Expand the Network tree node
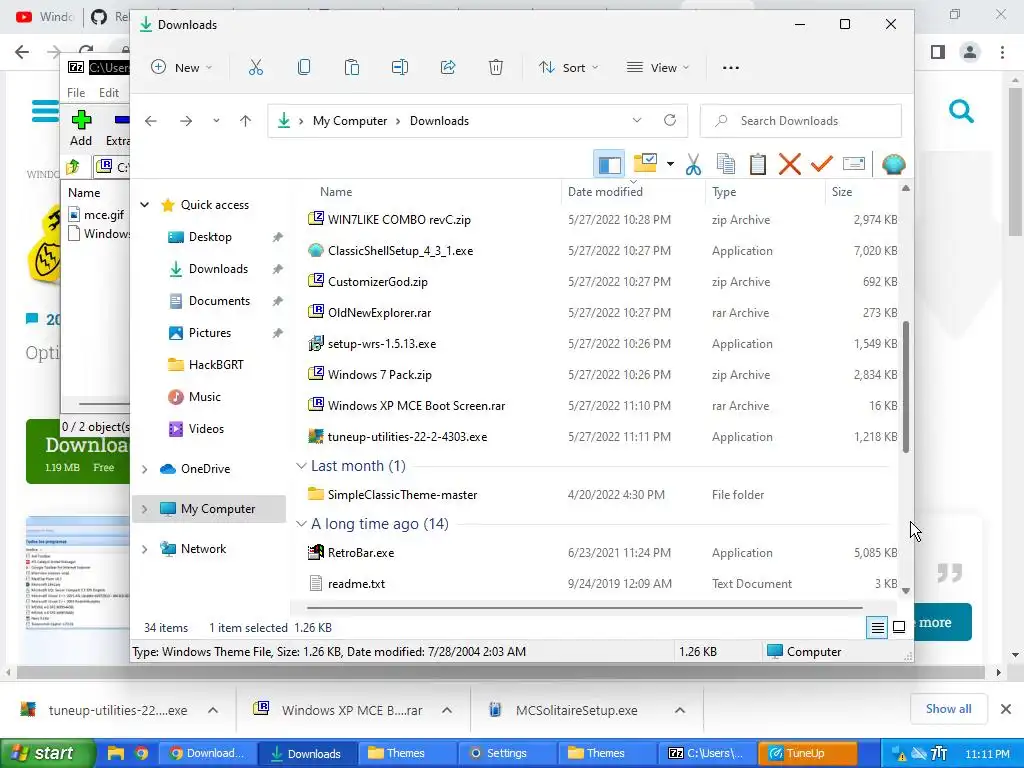Screen dimensions: 1024x768 click(144, 549)
